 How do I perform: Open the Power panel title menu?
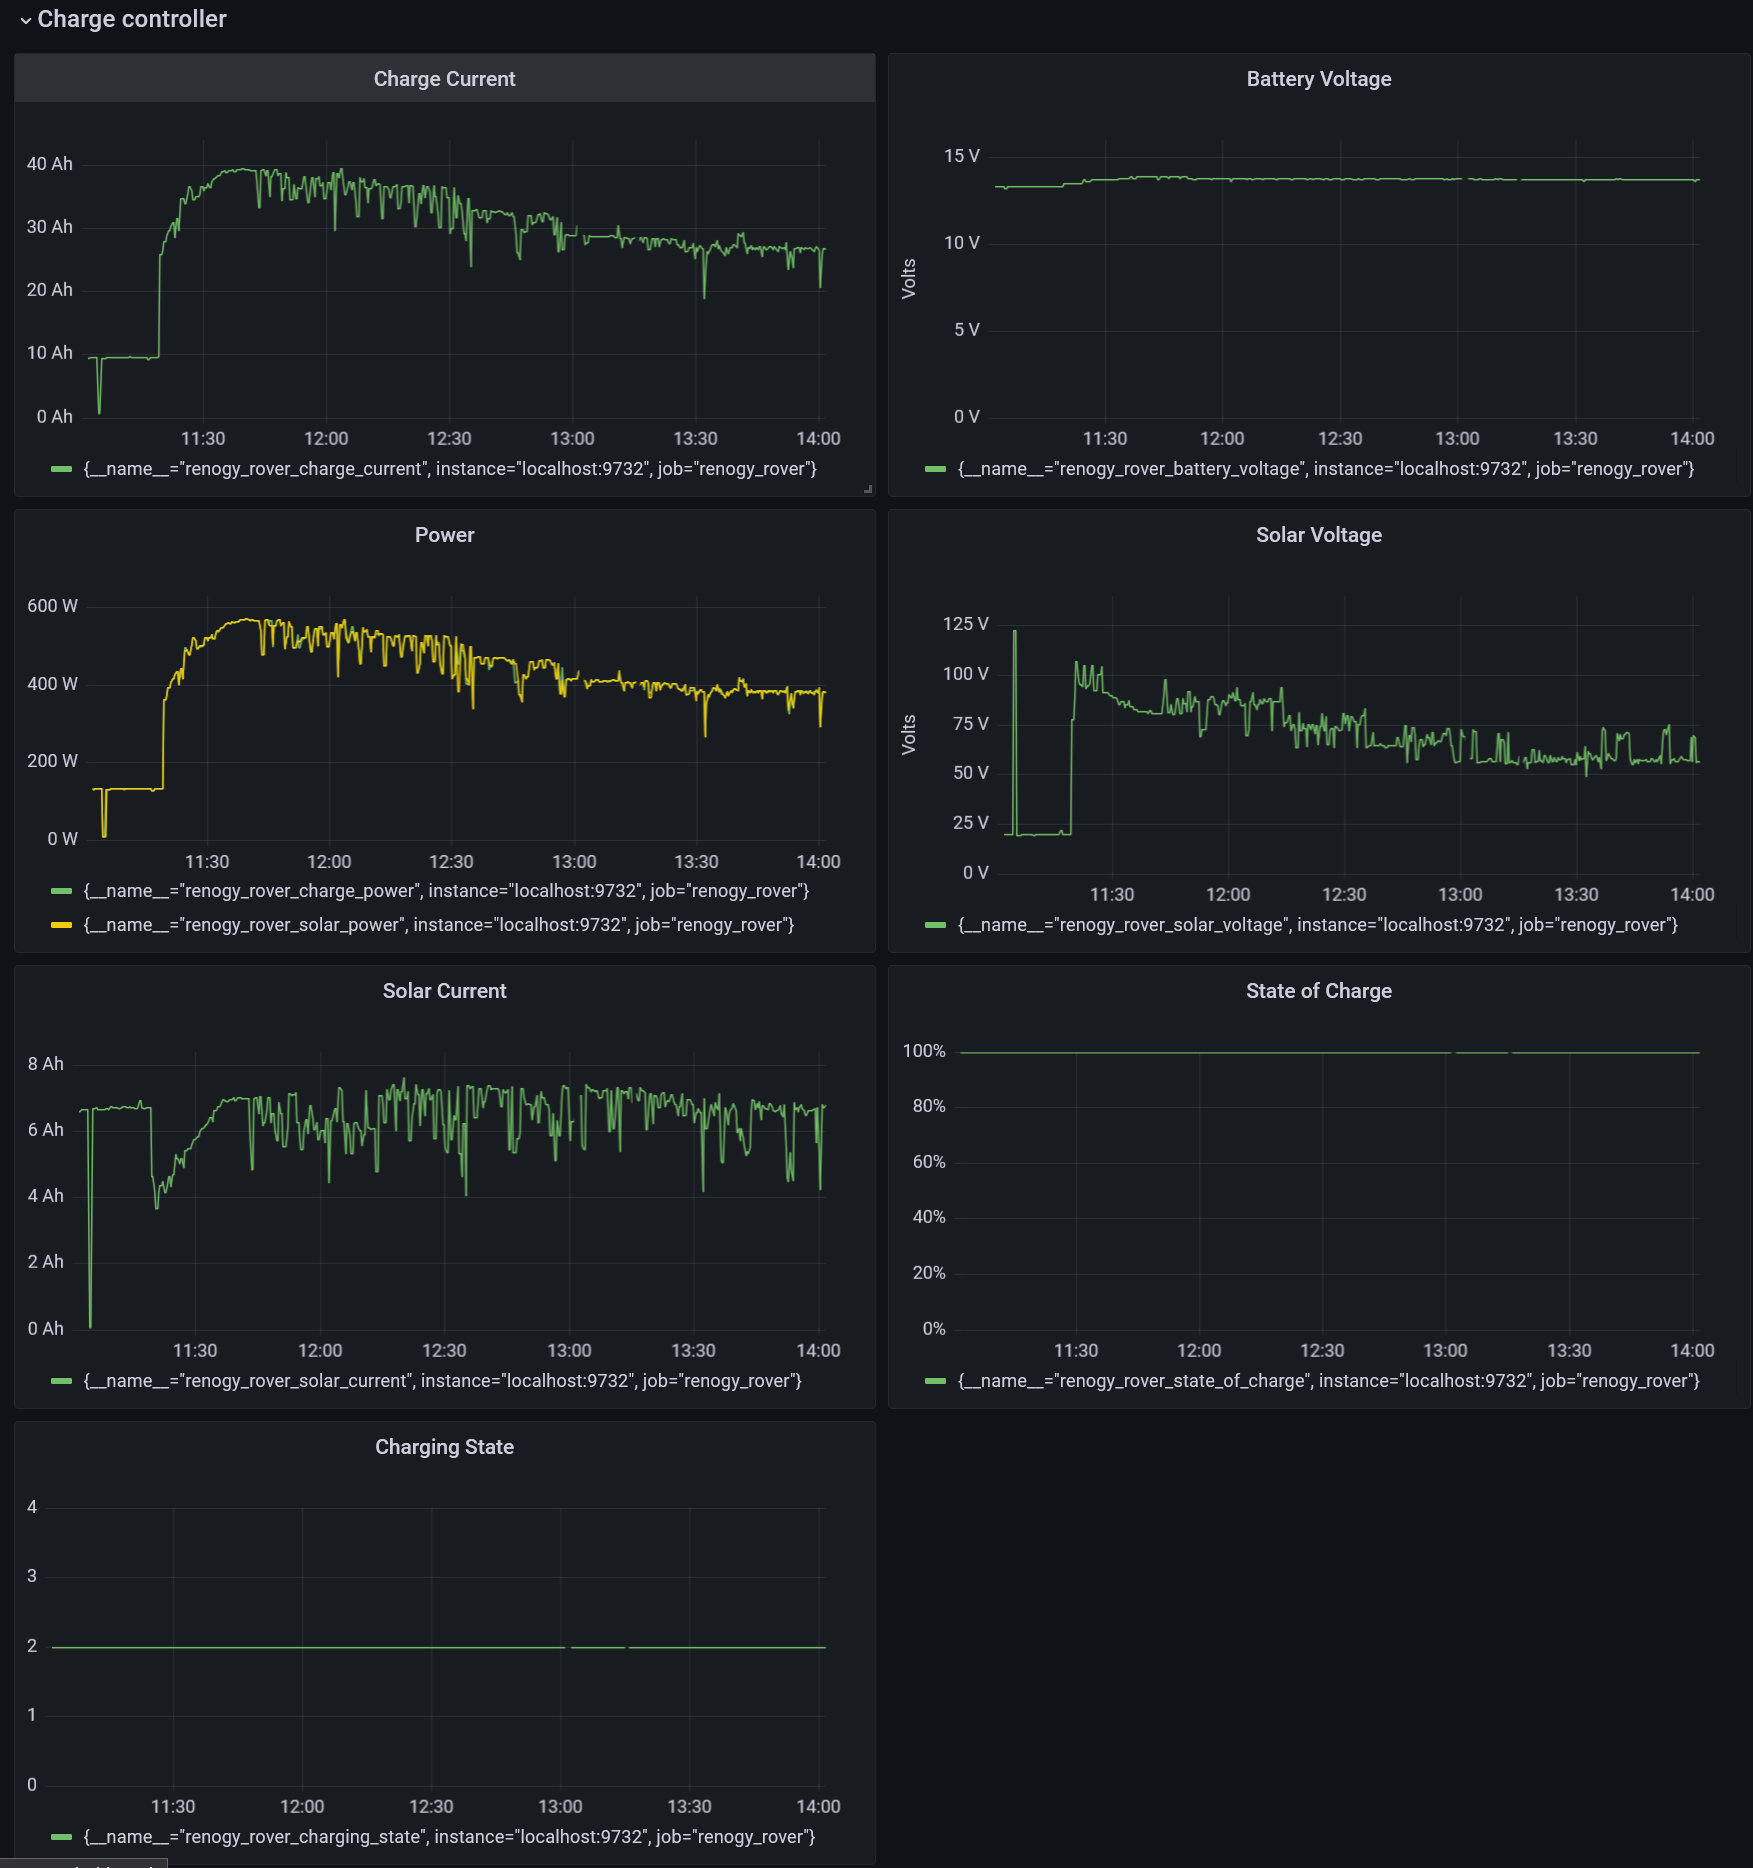pyautogui.click(x=444, y=535)
